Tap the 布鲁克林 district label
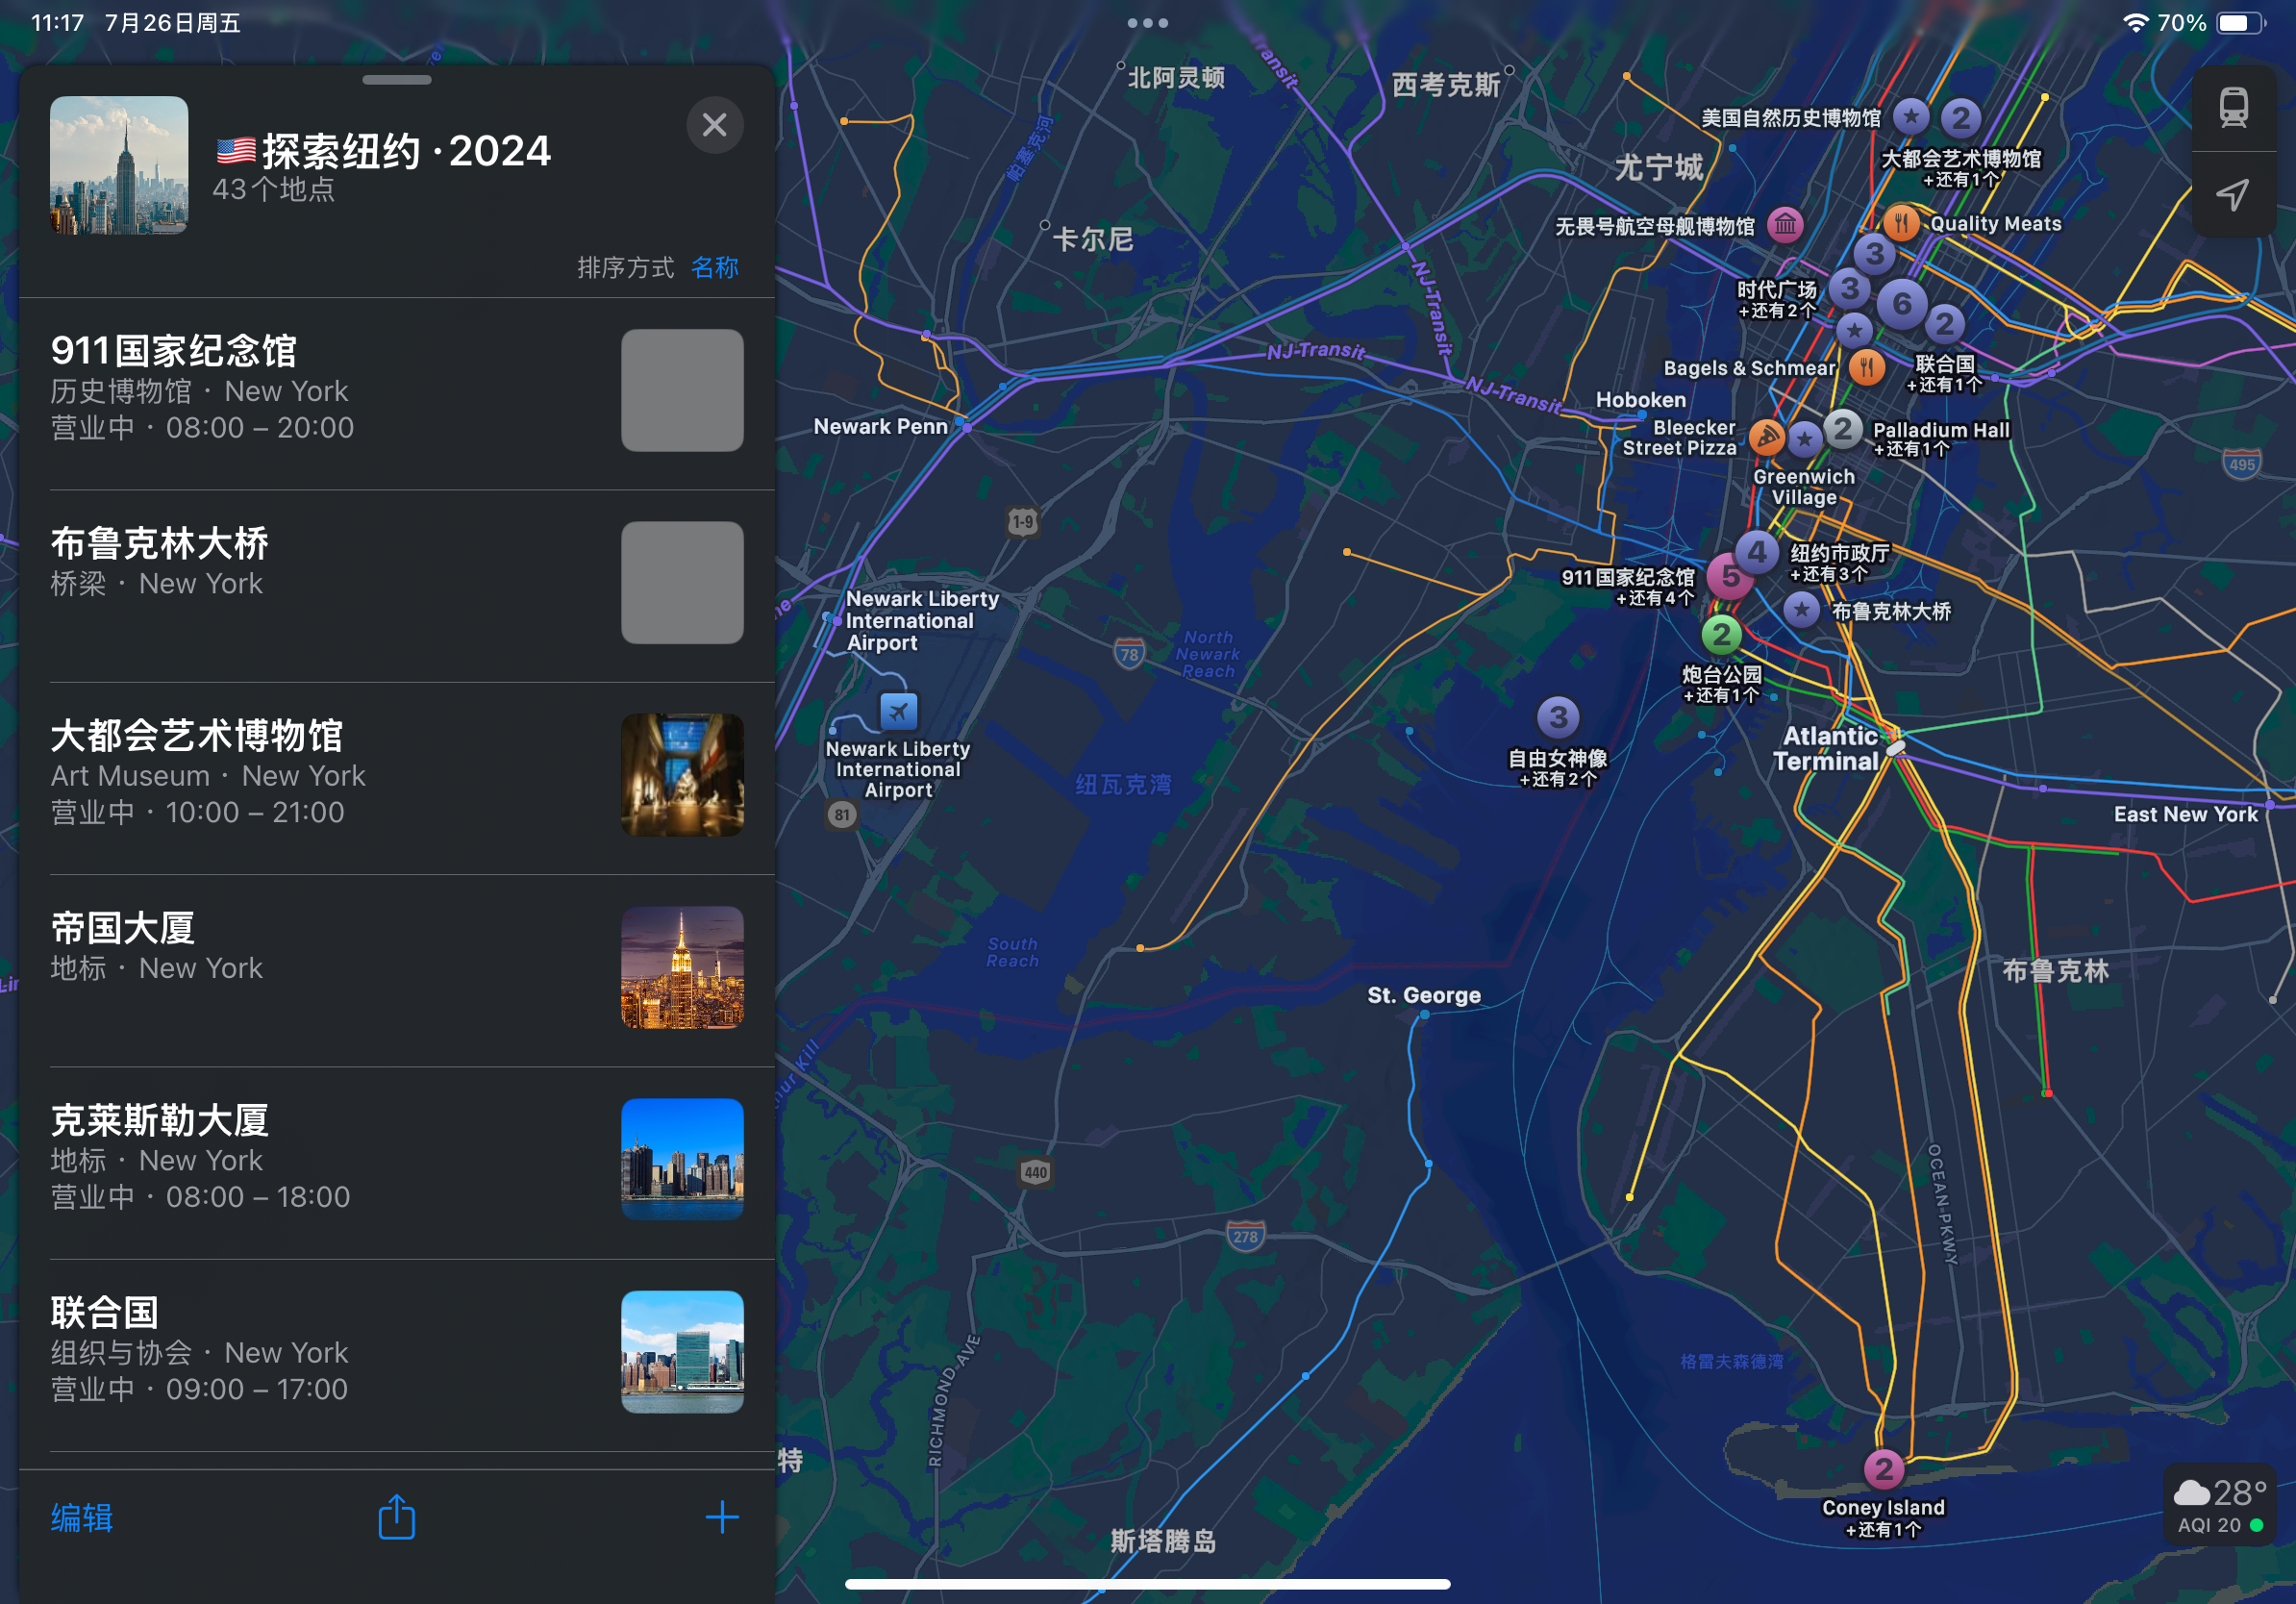2296x1604 pixels. point(2055,971)
